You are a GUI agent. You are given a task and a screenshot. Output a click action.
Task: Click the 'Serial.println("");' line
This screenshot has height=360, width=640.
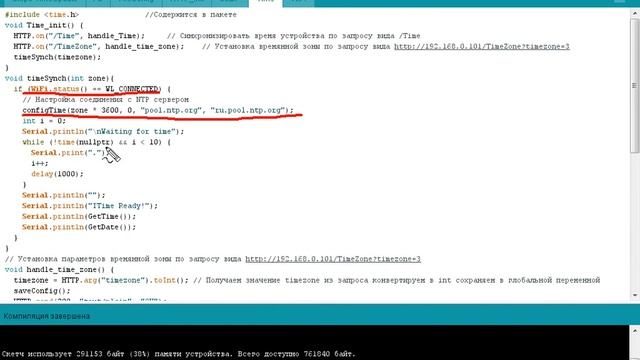[x=64, y=195]
